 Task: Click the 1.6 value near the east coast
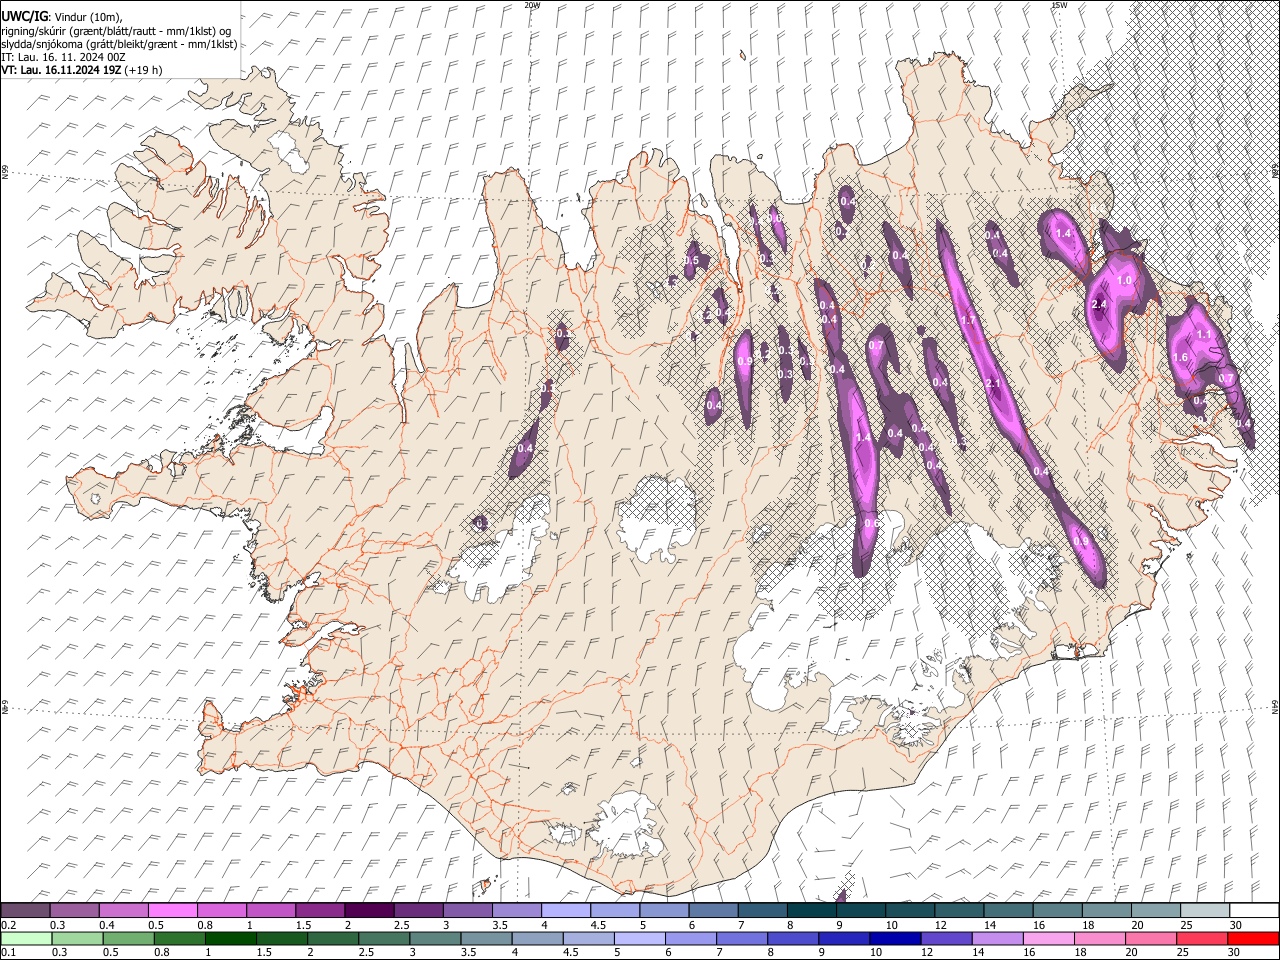pyautogui.click(x=1180, y=358)
